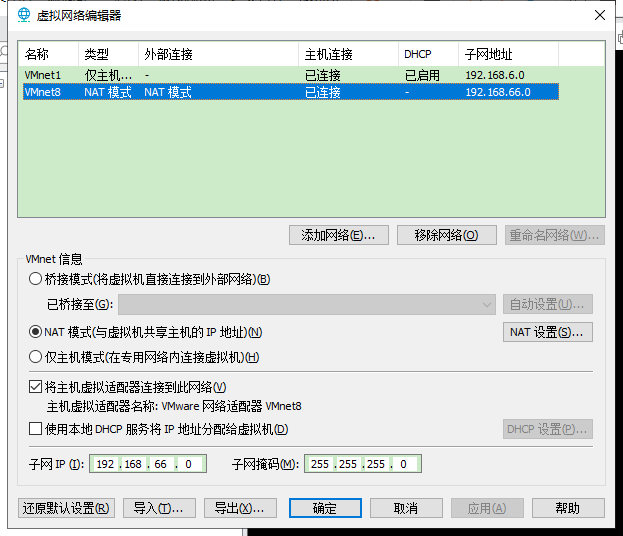623x536 pixels.
Task: Click 已启用 DHCP cell of VMnet1
Action: (x=422, y=75)
